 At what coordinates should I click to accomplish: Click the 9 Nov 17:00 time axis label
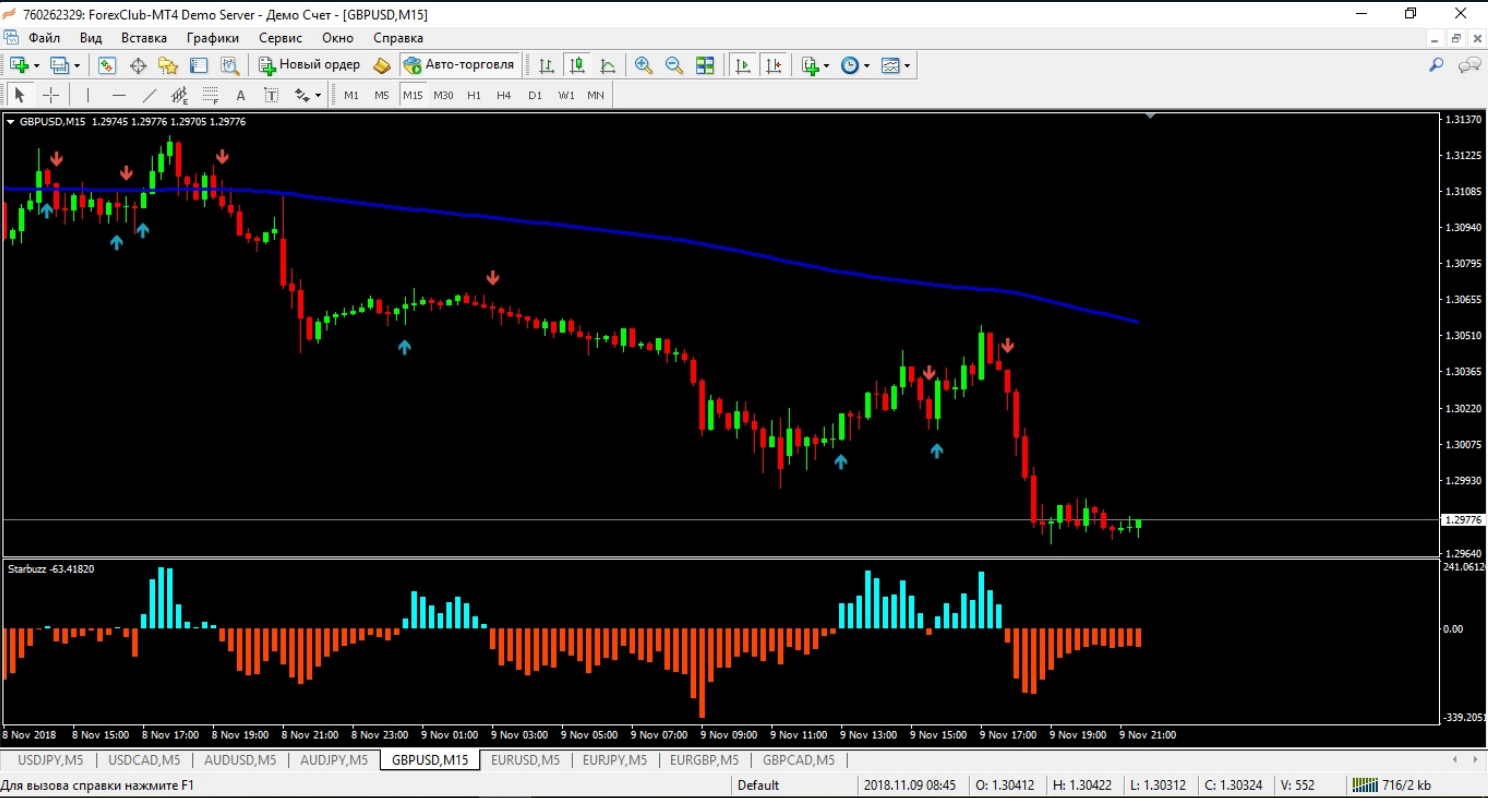(1008, 734)
